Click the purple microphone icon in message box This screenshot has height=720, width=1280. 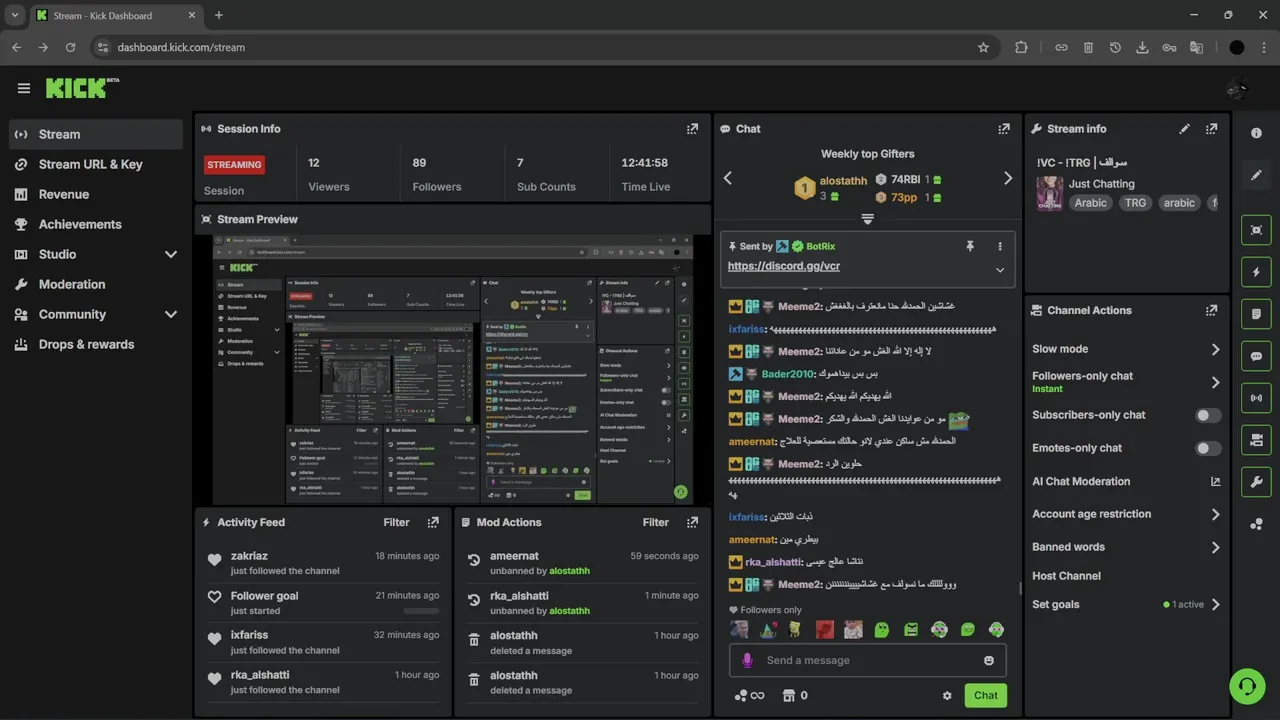746,660
